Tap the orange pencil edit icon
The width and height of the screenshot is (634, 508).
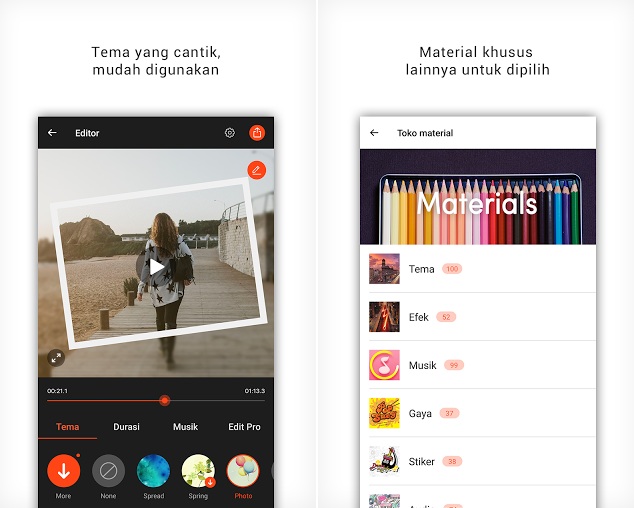[257, 170]
